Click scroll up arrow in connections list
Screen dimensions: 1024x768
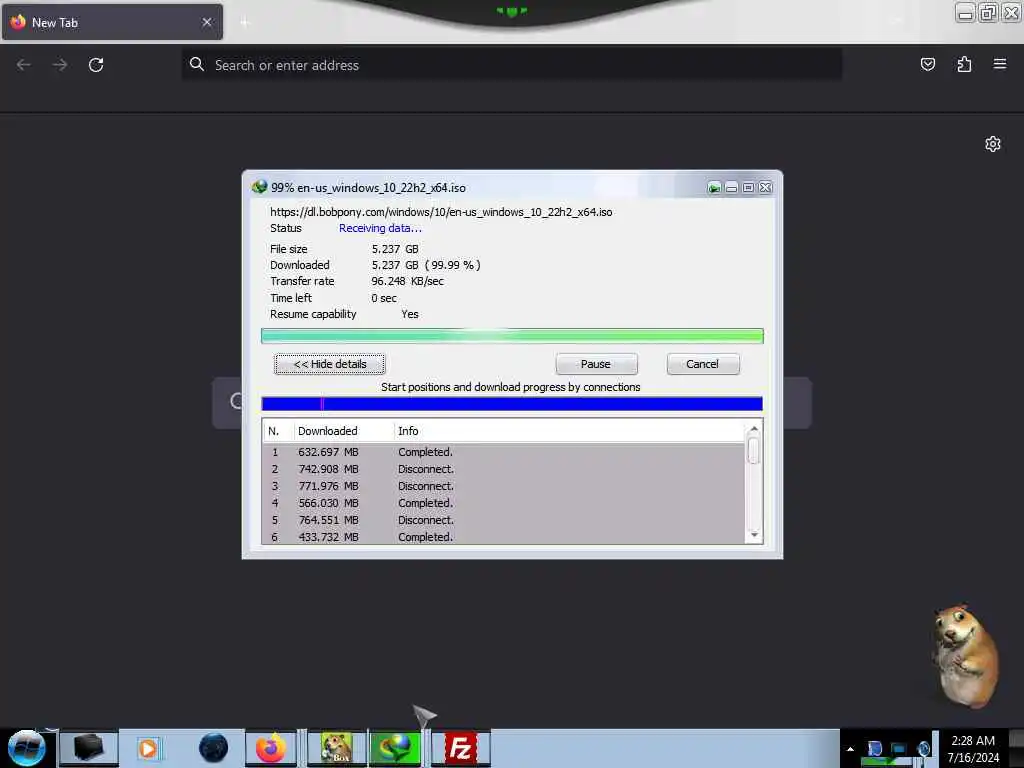click(754, 429)
